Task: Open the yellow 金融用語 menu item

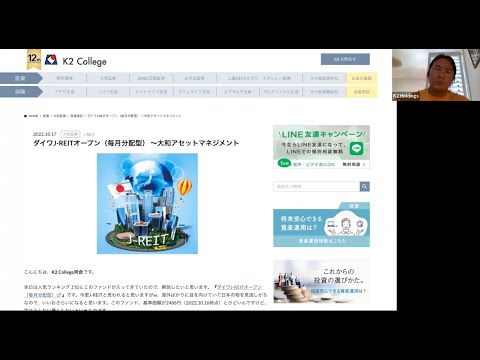Action: pos(362,91)
